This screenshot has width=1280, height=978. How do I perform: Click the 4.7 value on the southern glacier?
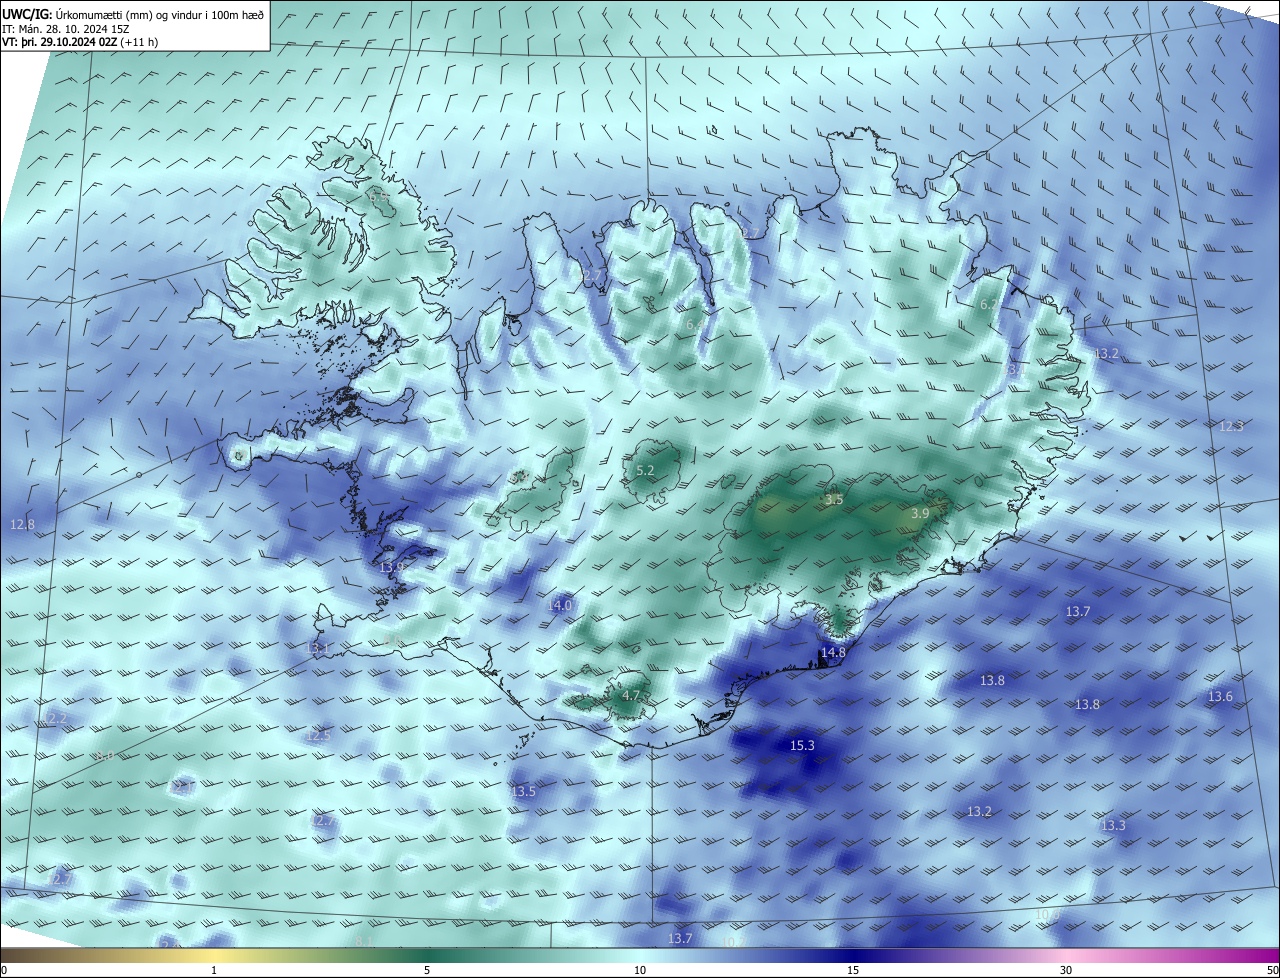pos(631,695)
